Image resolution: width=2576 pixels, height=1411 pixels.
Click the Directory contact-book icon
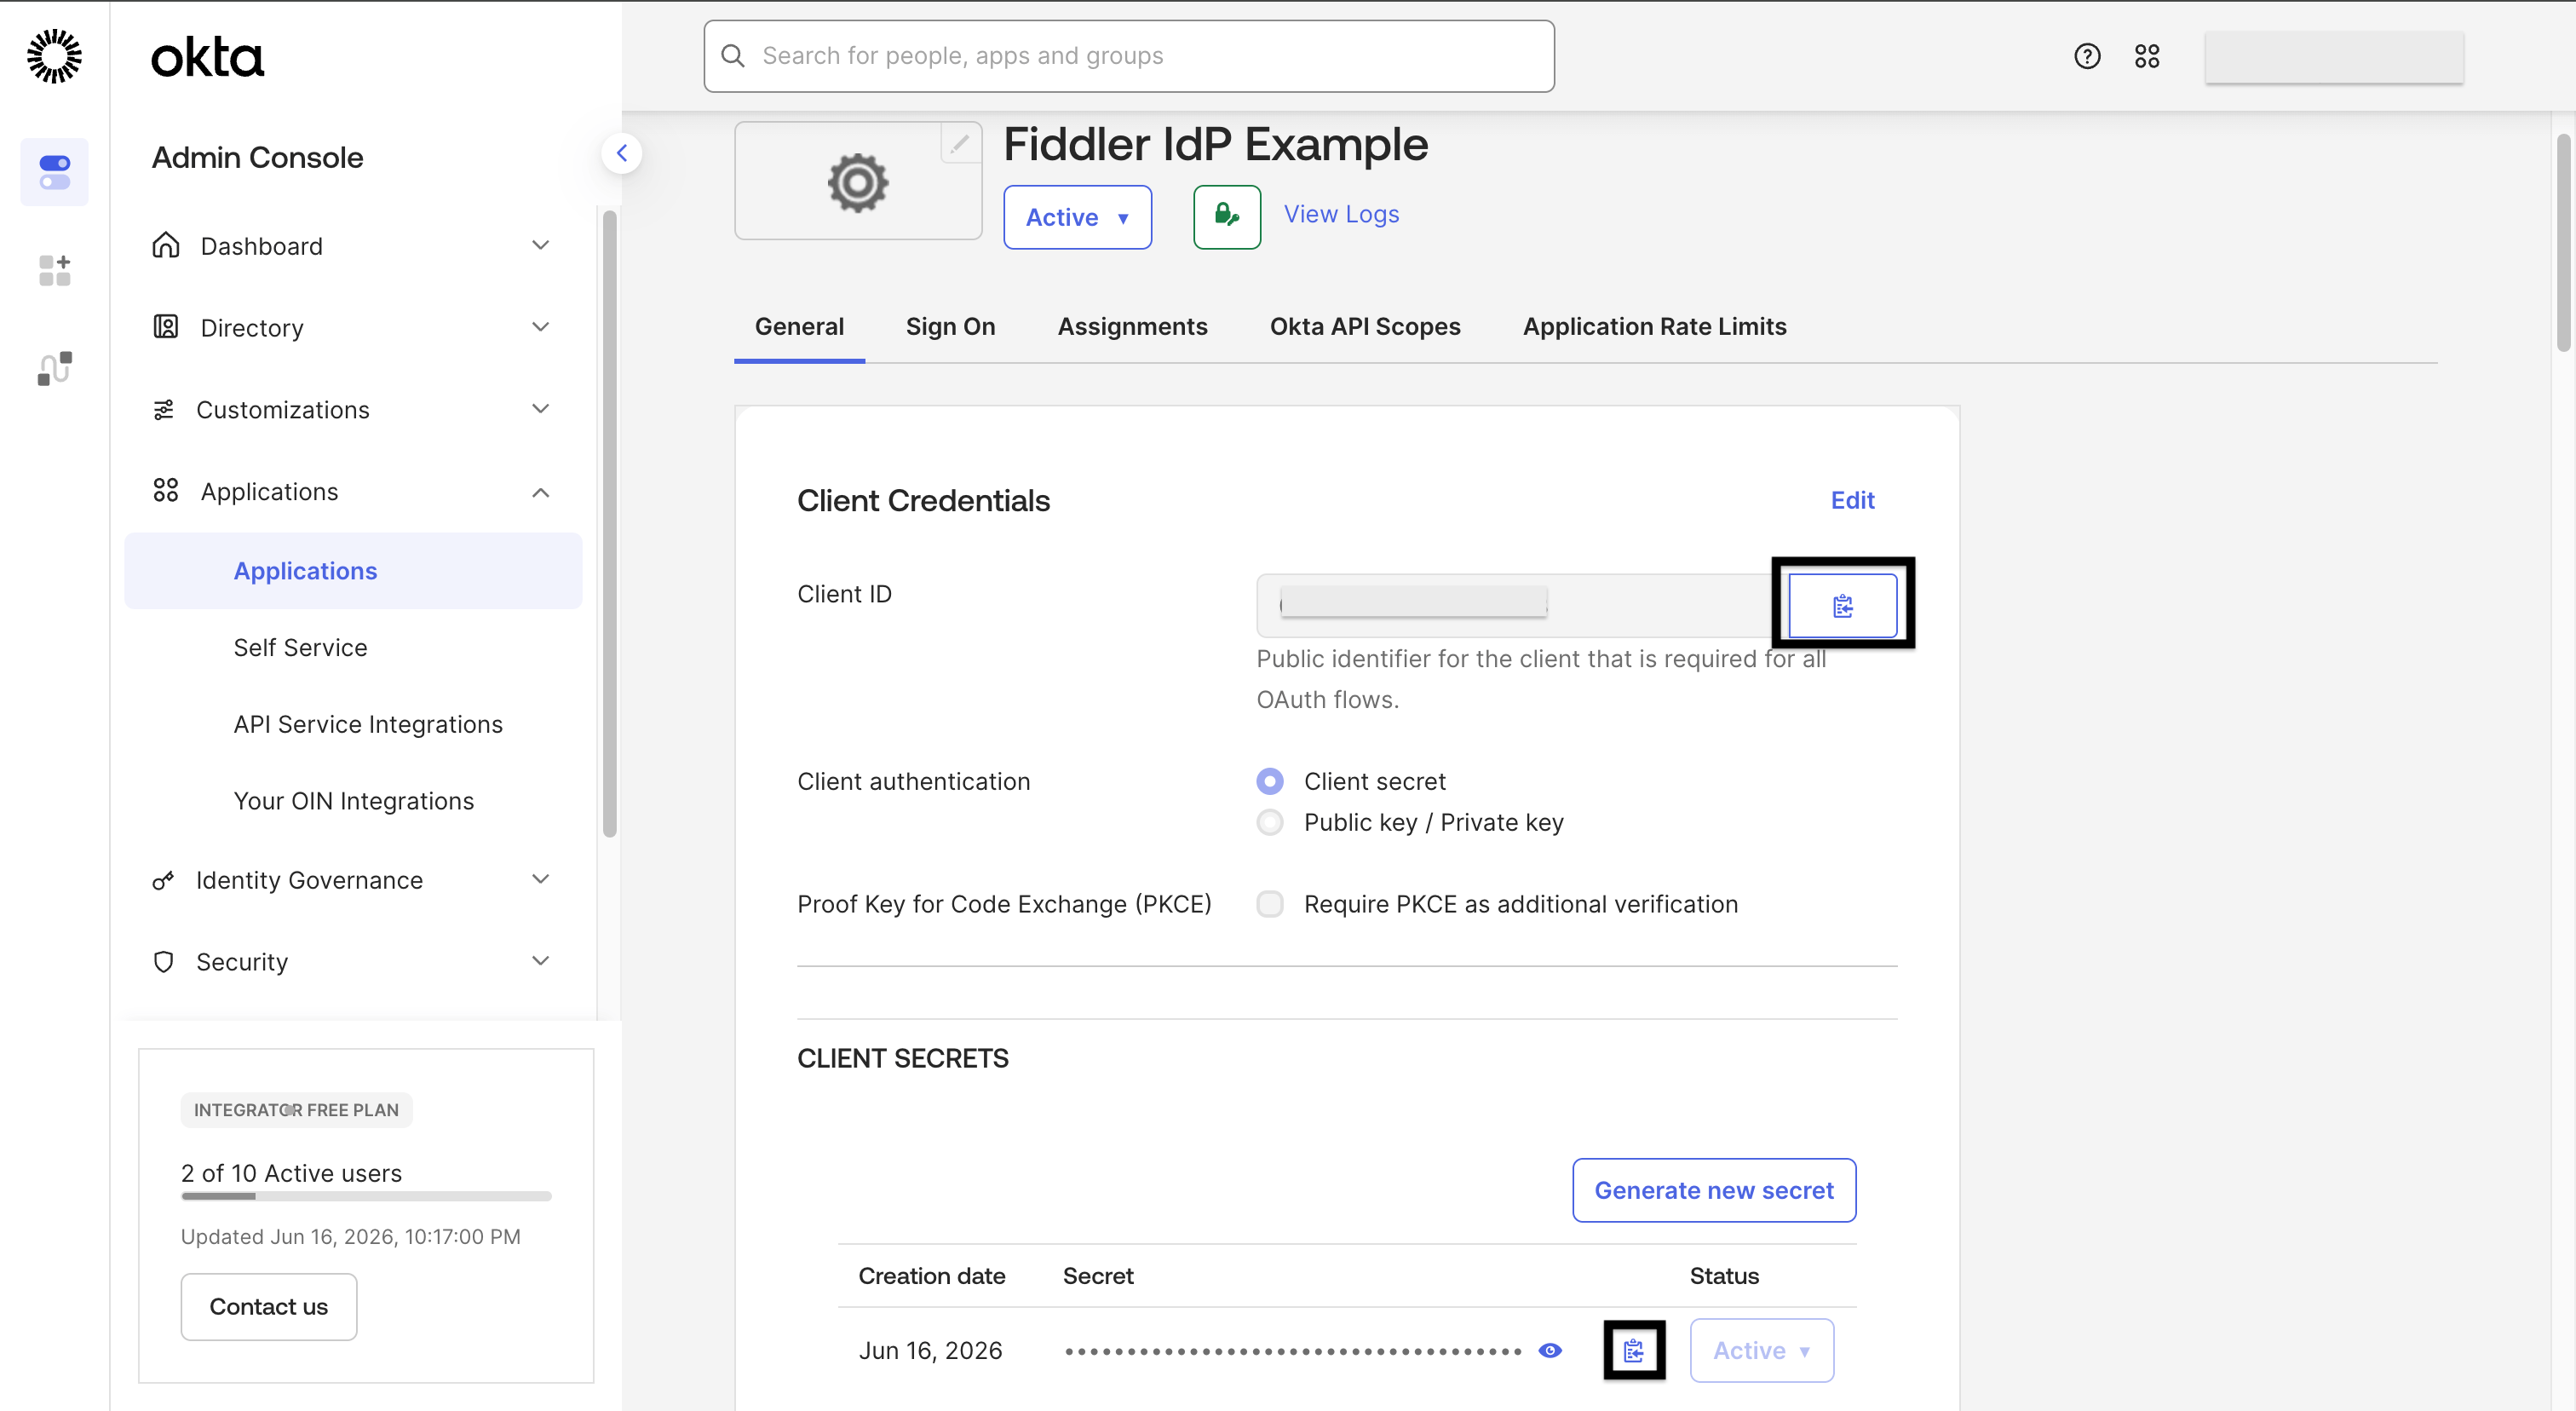point(165,327)
